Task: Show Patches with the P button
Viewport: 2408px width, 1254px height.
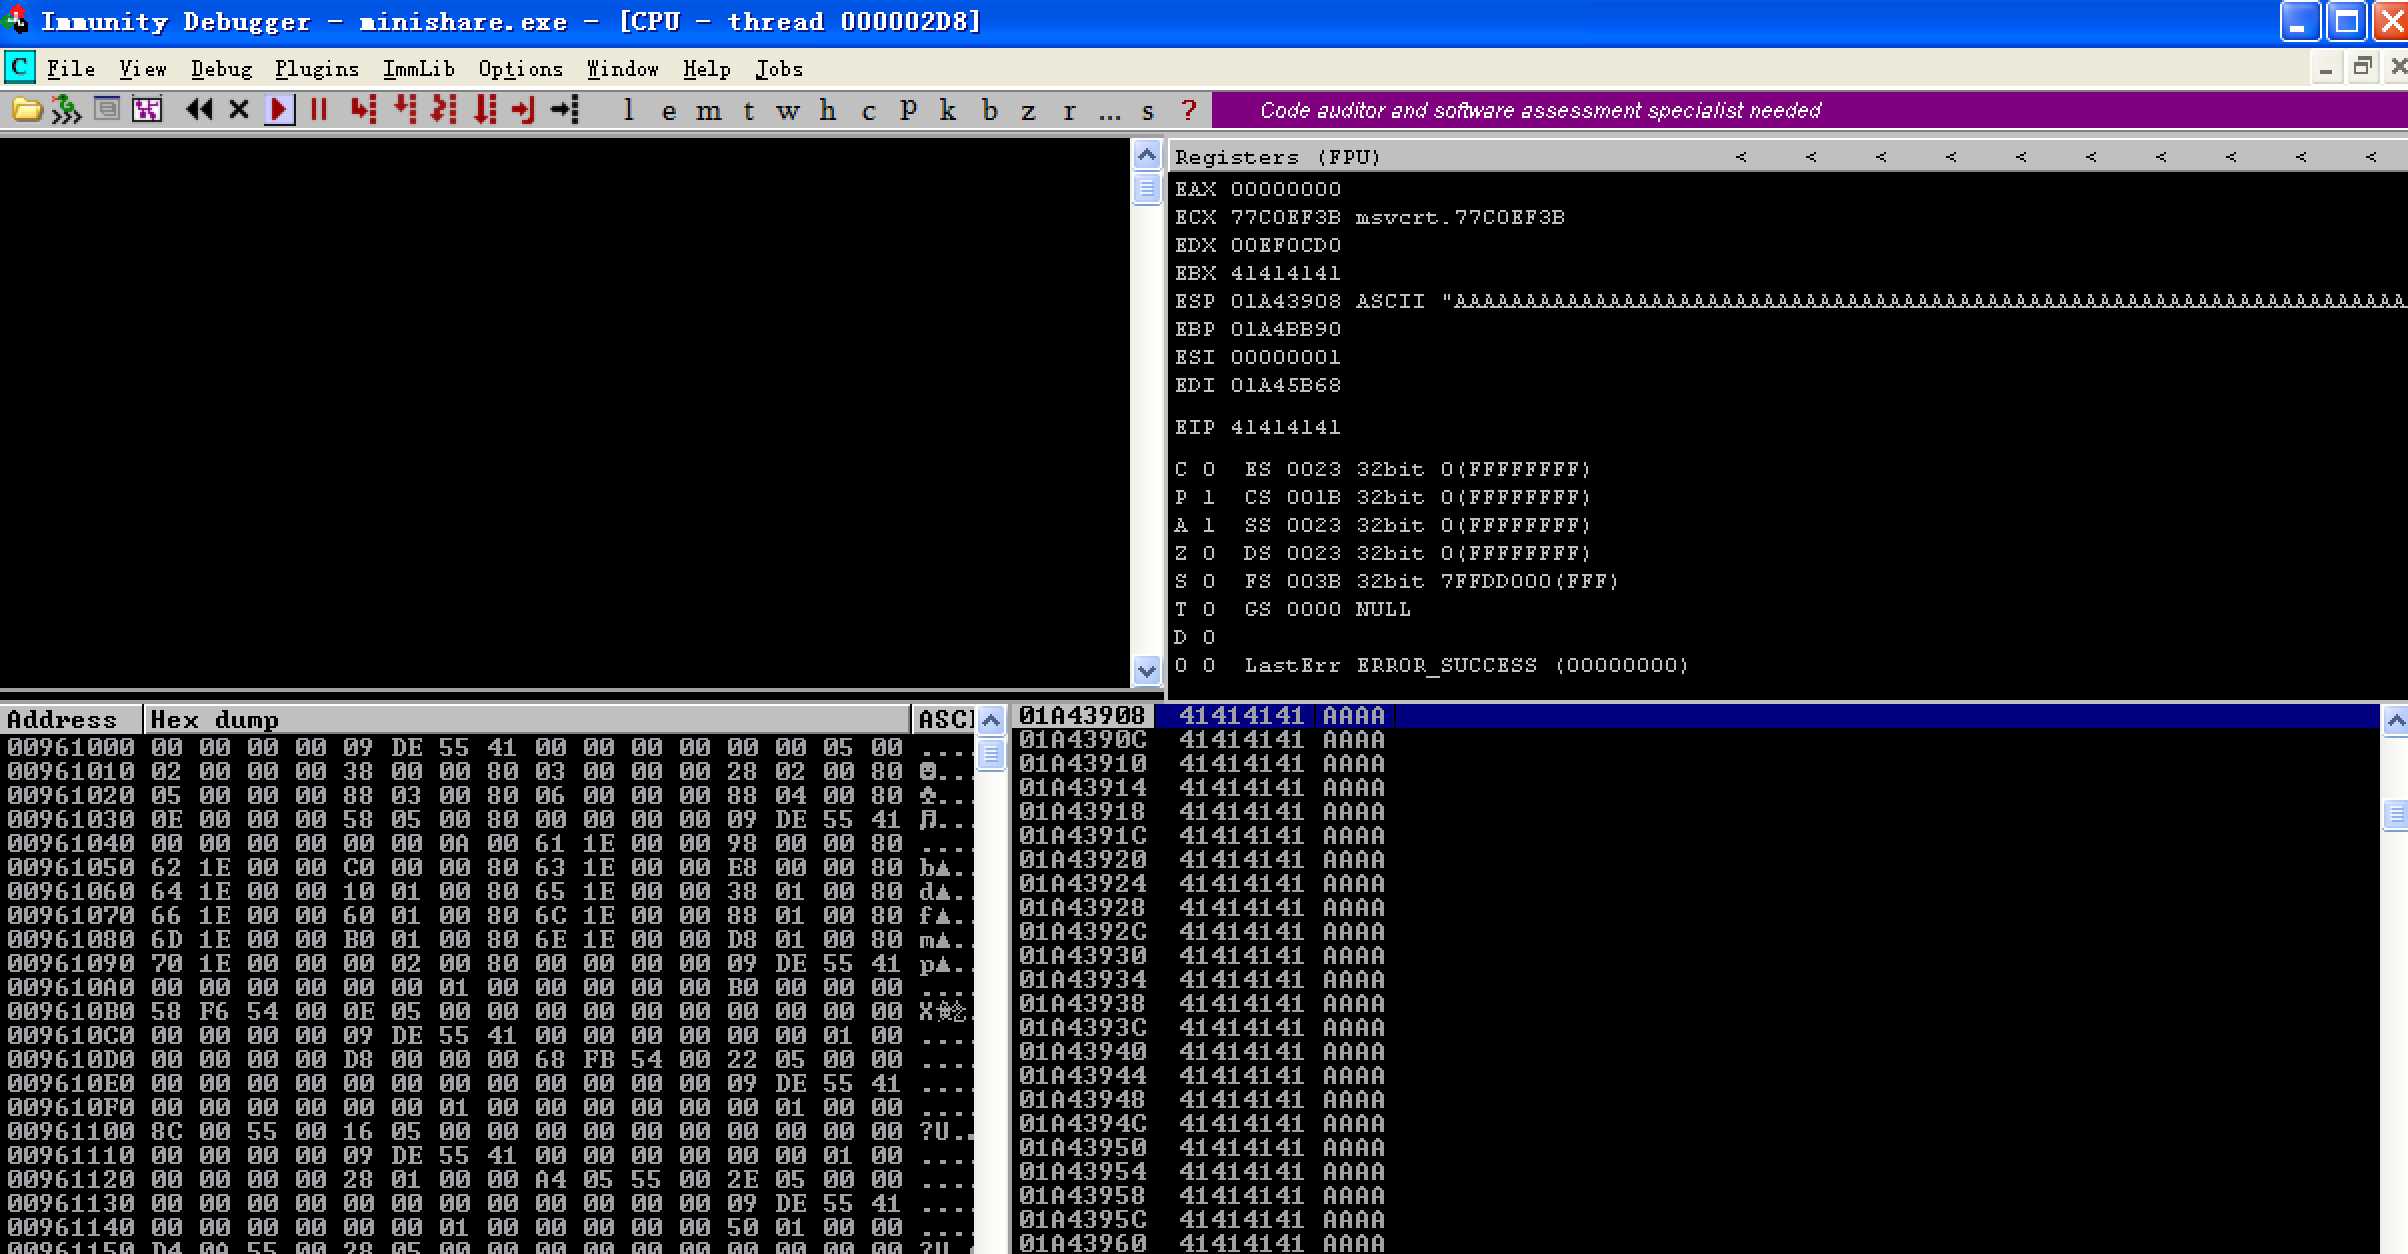Action: coord(908,110)
